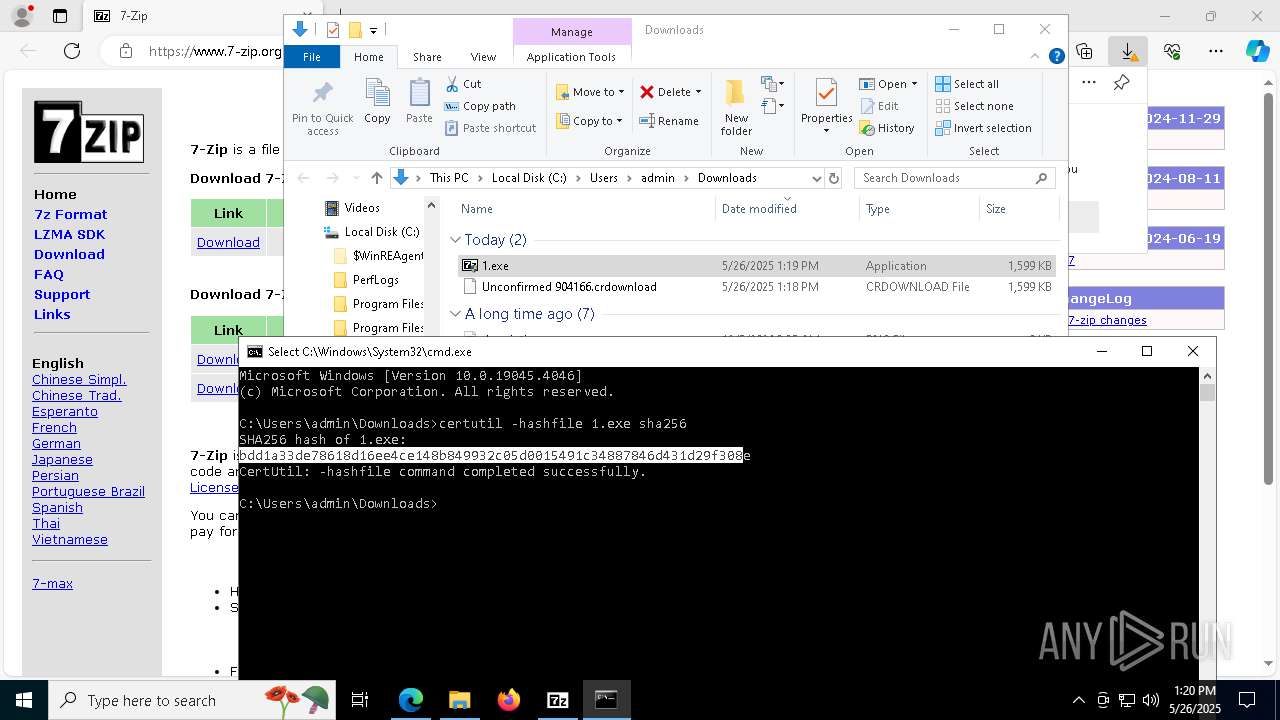Viewport: 1280px width, 720px height.
Task: Open Start menu
Action: [23, 700]
